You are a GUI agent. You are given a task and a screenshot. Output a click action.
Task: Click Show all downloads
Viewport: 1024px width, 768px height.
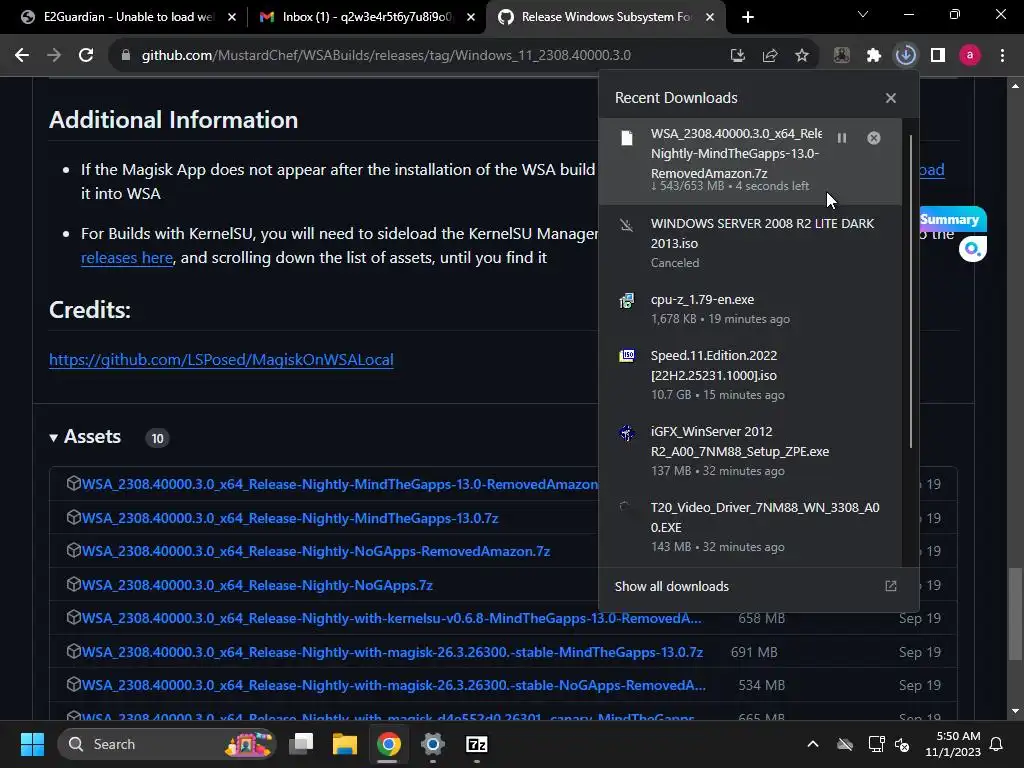point(671,586)
